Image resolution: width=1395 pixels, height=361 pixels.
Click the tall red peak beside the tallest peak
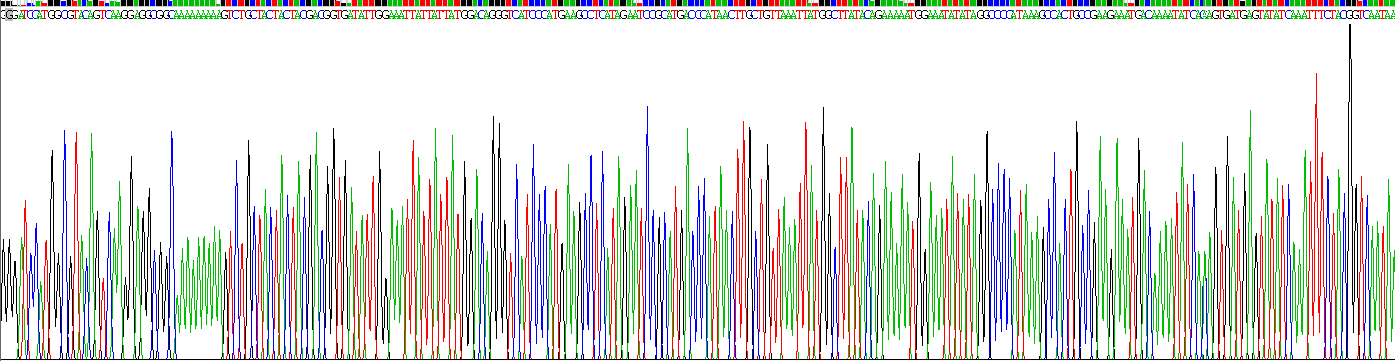pos(1316,215)
